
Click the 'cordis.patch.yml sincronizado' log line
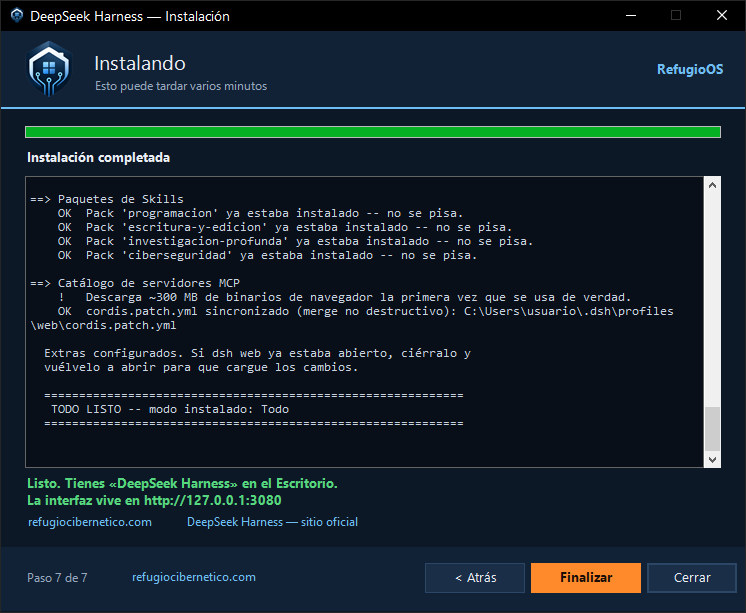(352, 318)
